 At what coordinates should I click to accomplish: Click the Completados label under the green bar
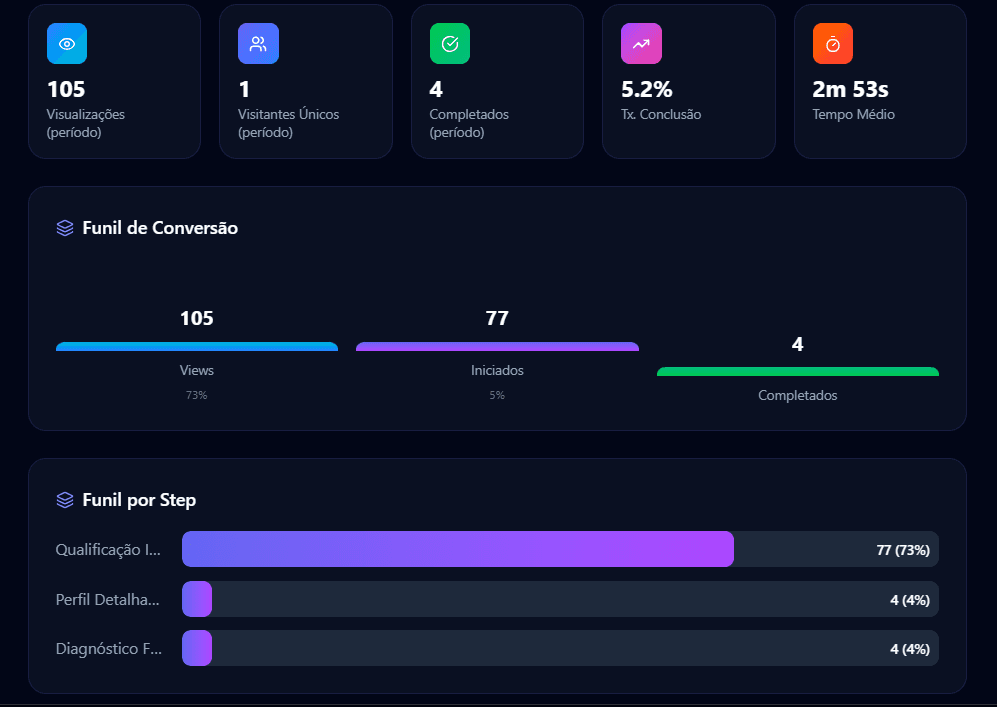click(797, 395)
